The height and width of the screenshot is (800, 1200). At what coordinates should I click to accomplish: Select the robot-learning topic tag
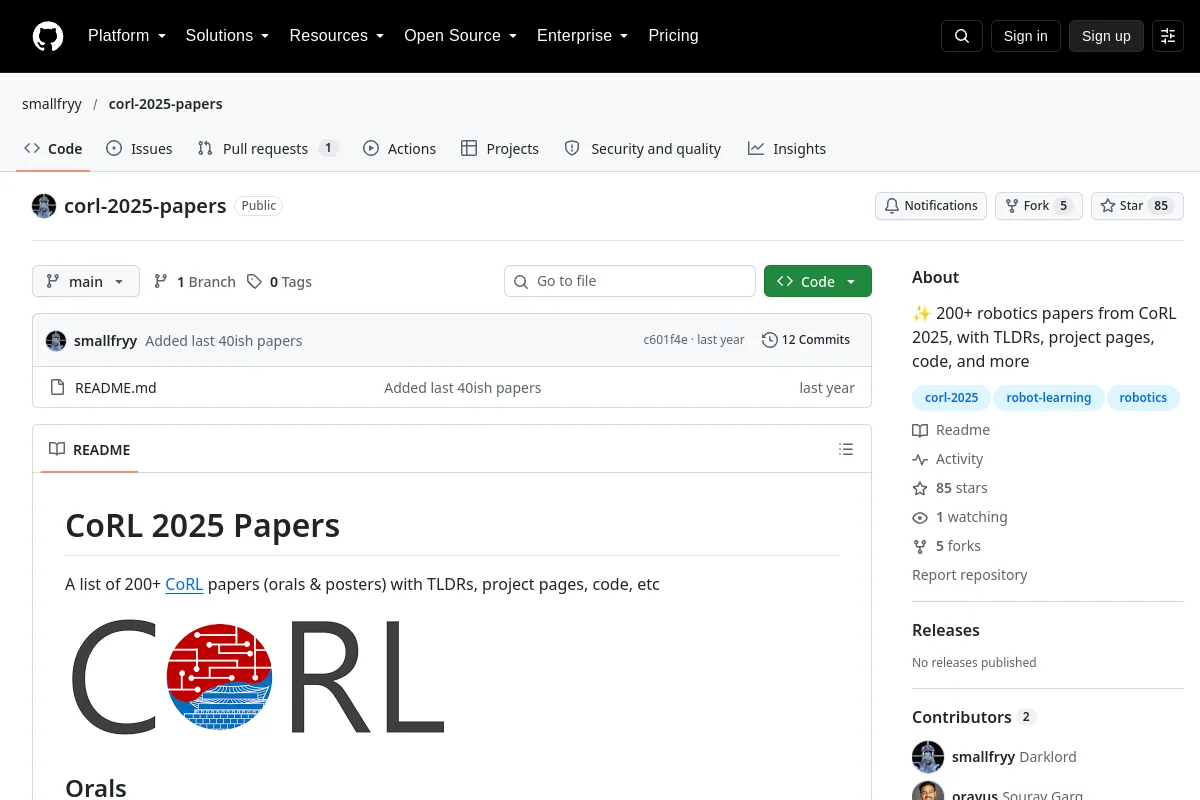[x=1049, y=398]
